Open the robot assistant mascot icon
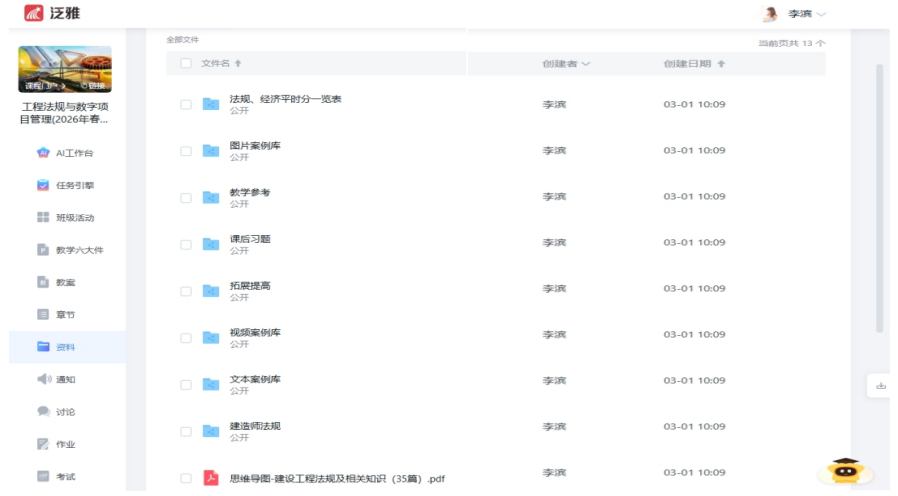The image size is (898, 496). pyautogui.click(x=844, y=472)
